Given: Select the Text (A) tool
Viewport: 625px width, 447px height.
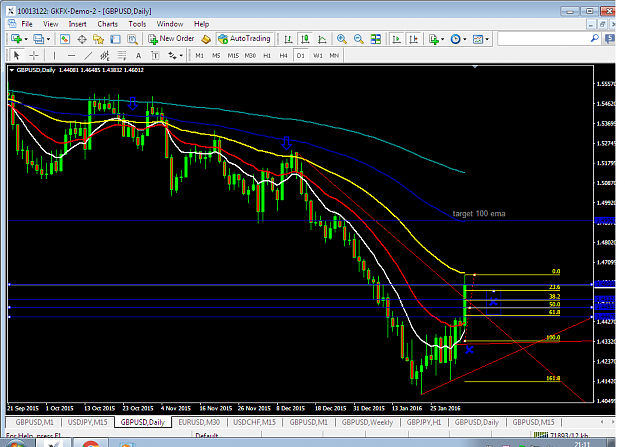Looking at the screenshot, I should pyautogui.click(x=138, y=55).
